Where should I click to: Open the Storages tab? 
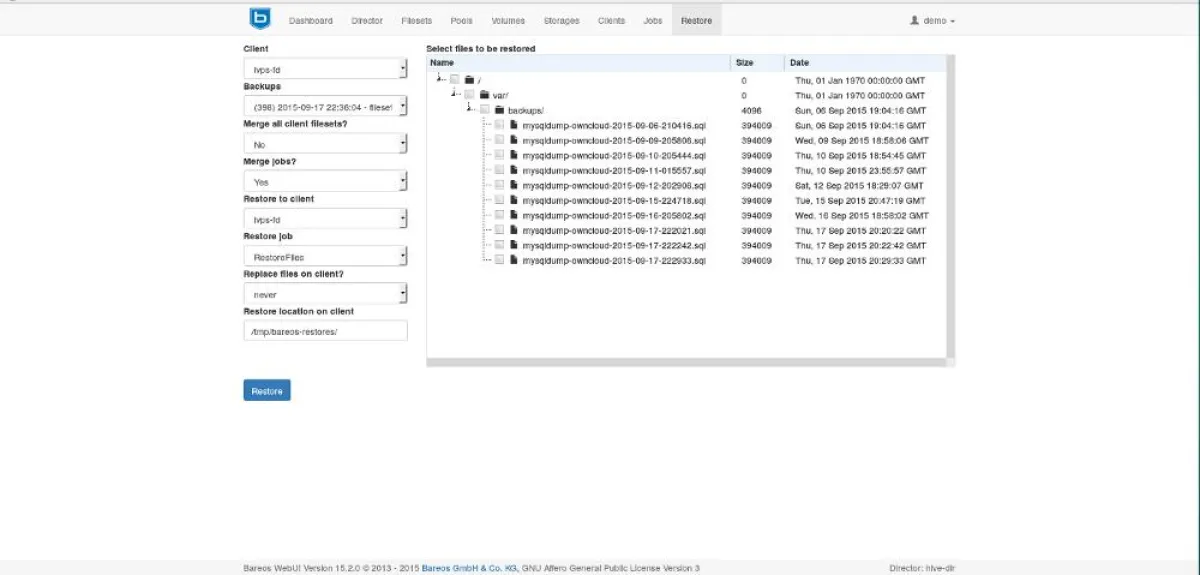click(561, 20)
